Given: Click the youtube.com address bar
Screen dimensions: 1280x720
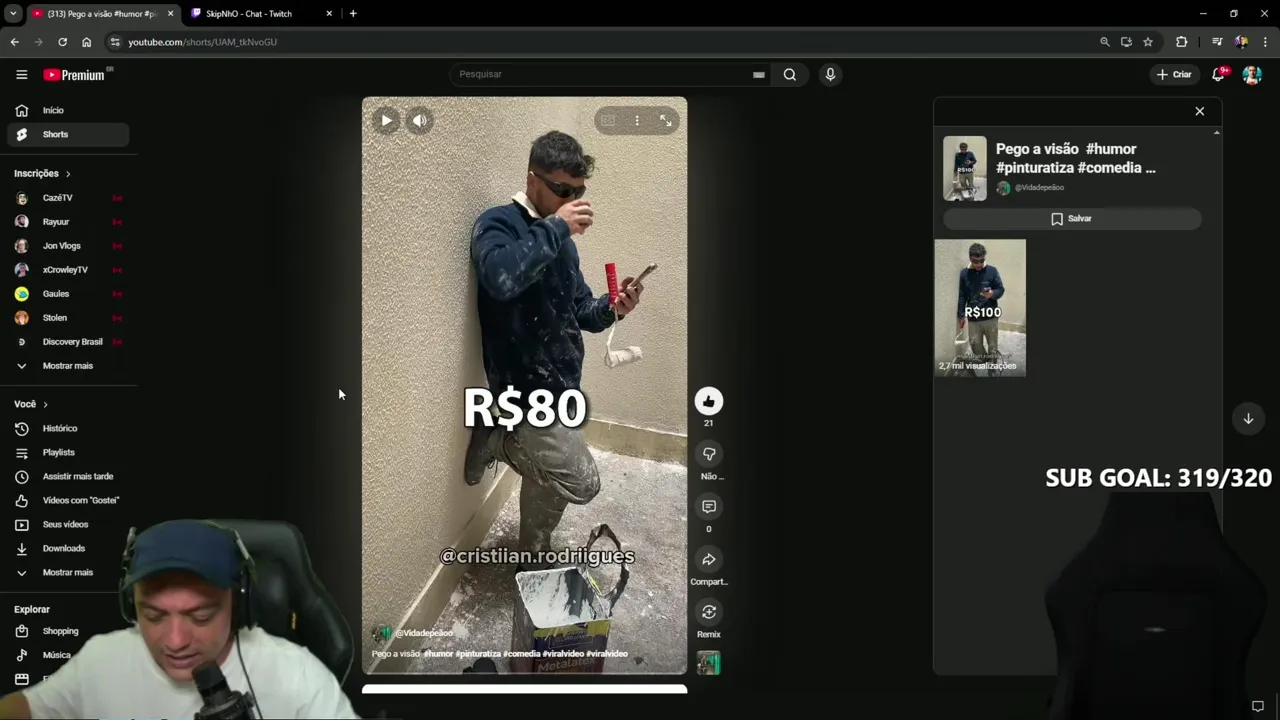Looking at the screenshot, I should coord(600,42).
